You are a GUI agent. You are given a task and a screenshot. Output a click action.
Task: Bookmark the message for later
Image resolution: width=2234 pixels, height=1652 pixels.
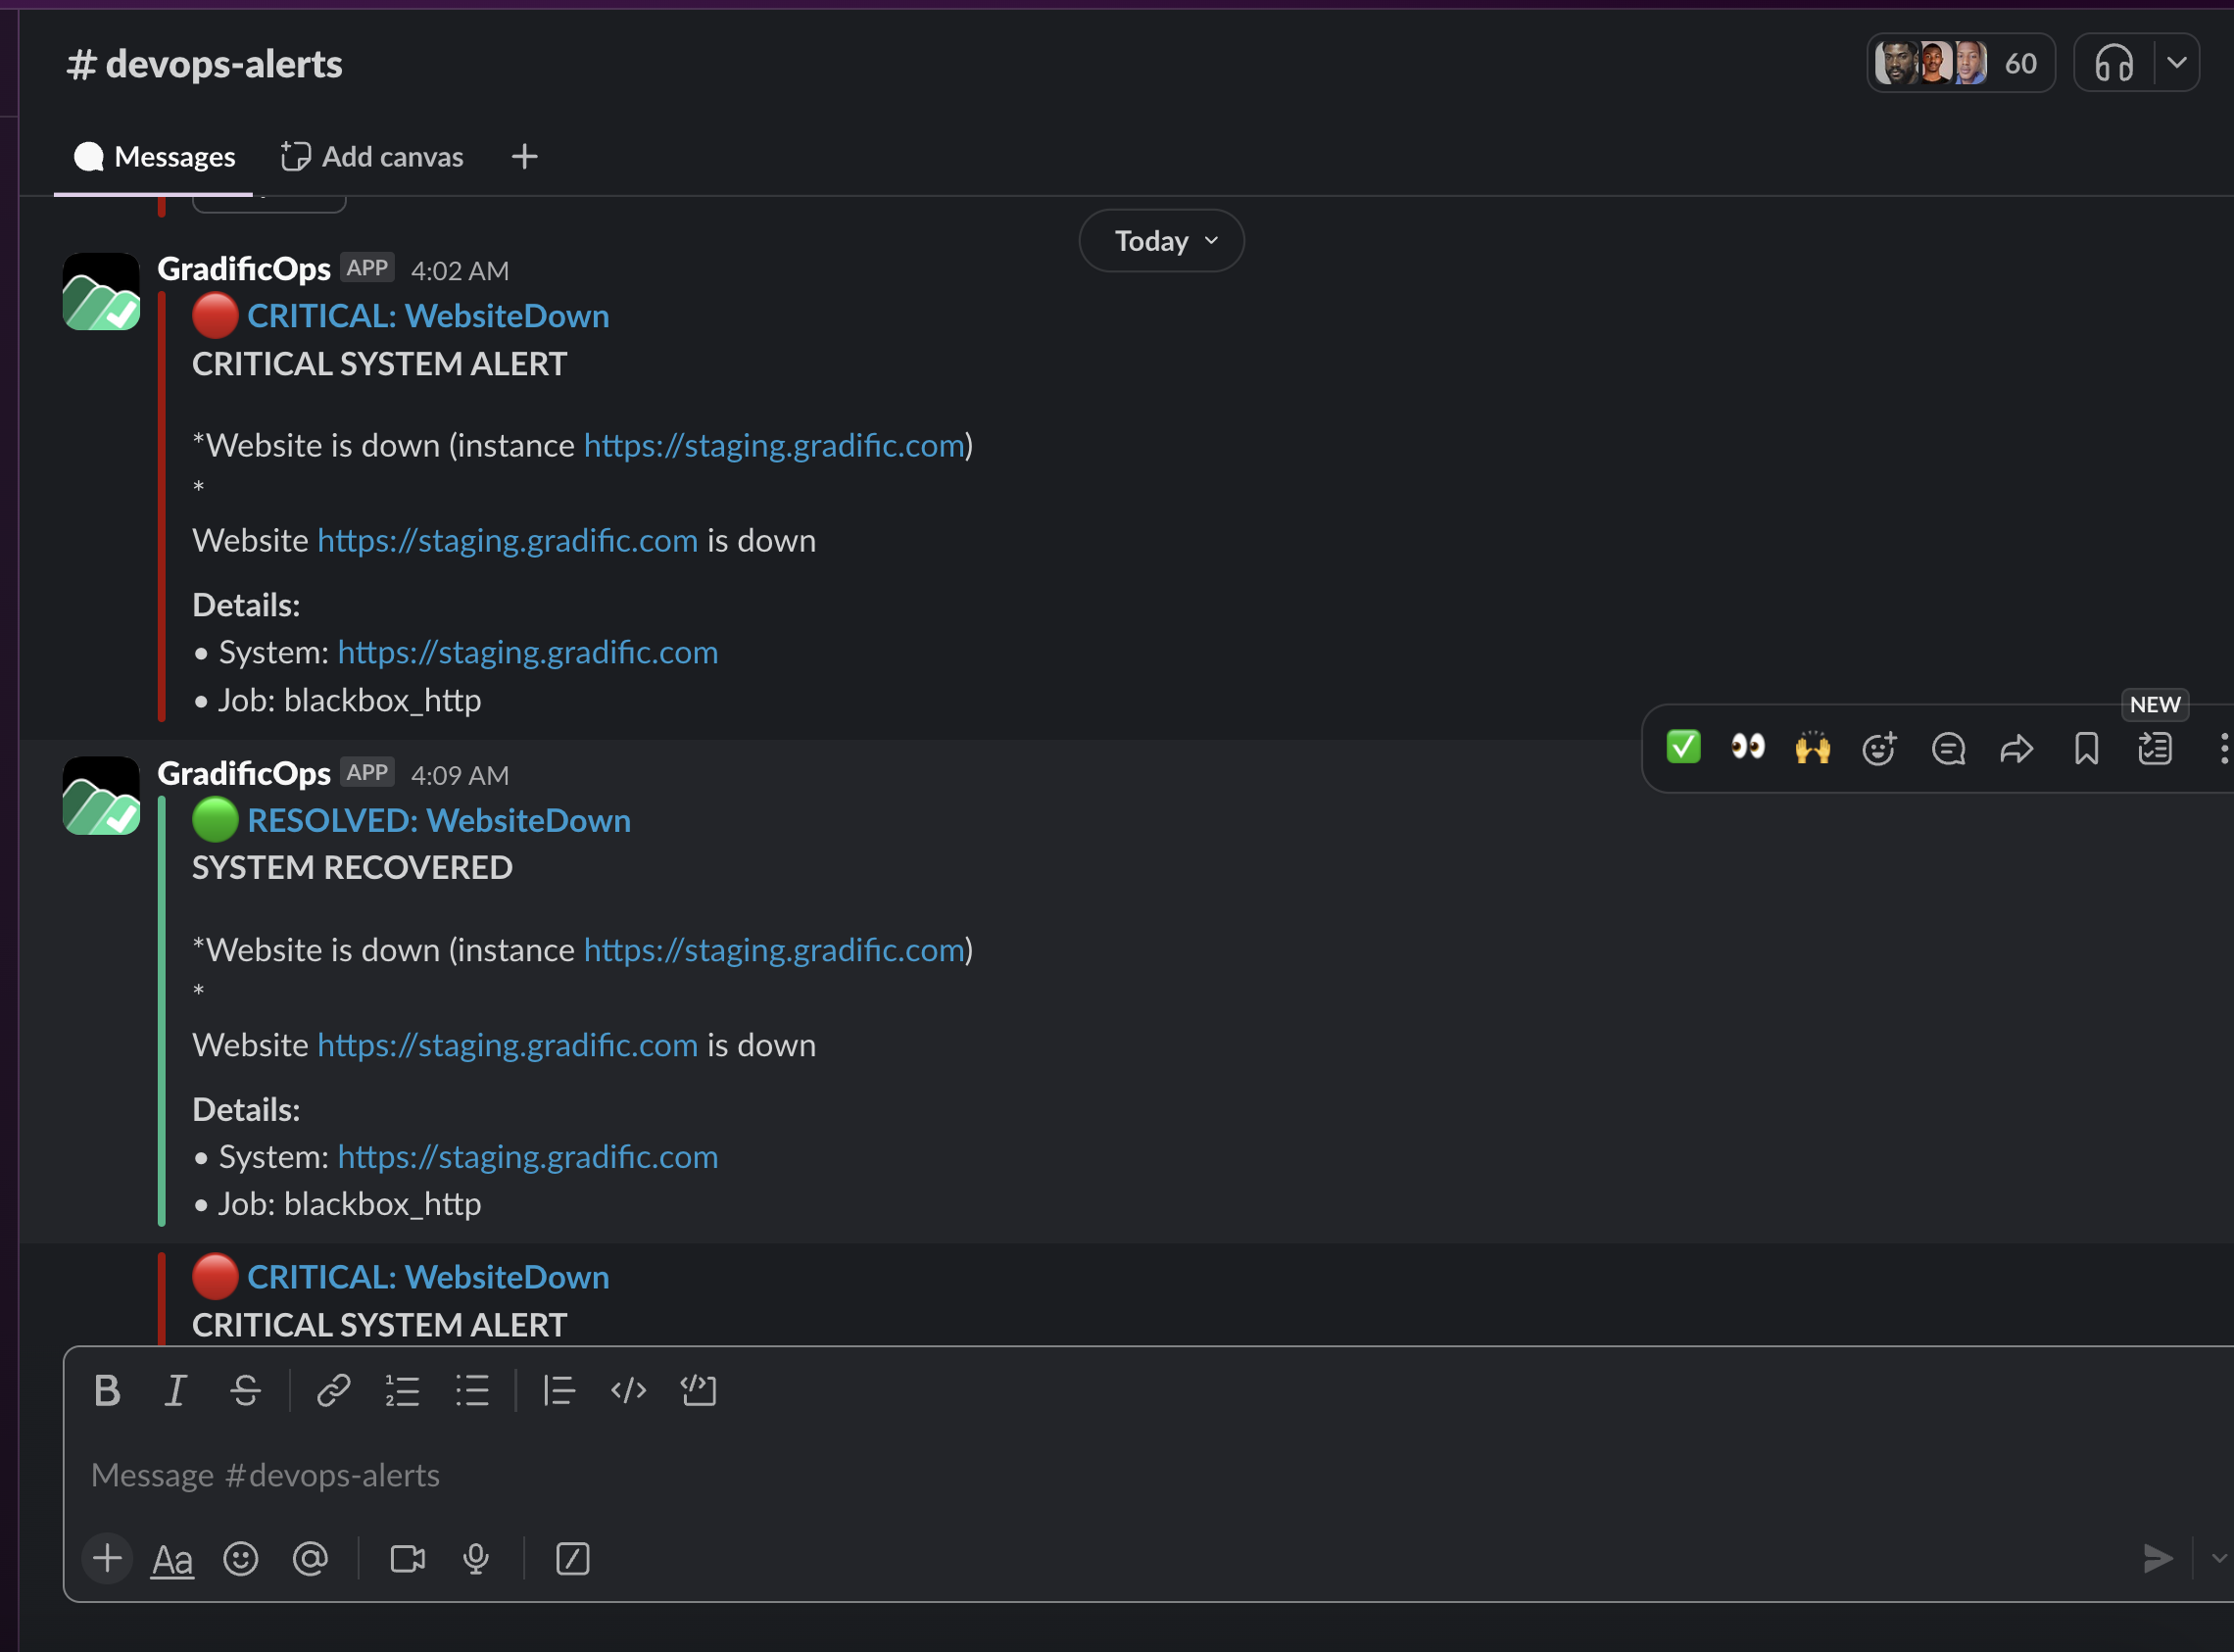pos(2086,748)
